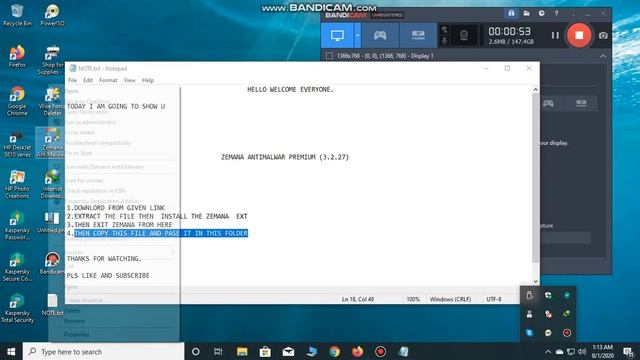Launch Firefox from the desktop

[x=17, y=56]
